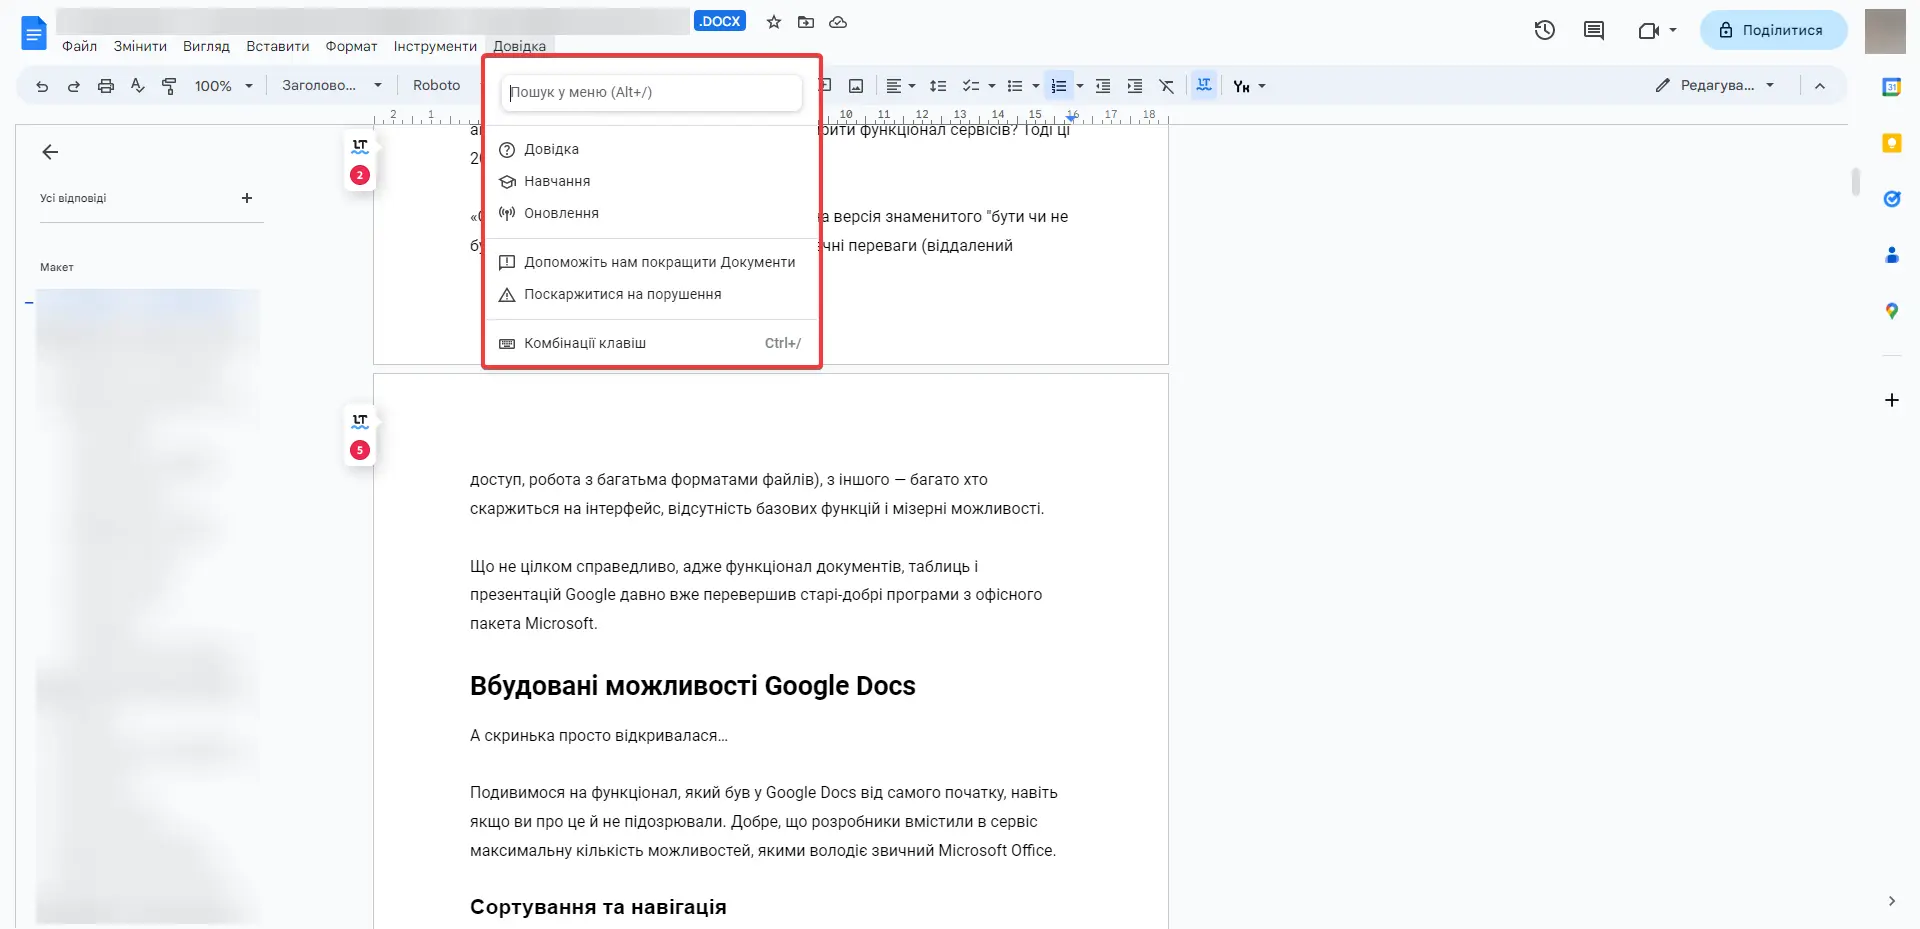Screen dimensions: 1920x929
Task: Expand the checklist options arrow
Action: pos(992,86)
